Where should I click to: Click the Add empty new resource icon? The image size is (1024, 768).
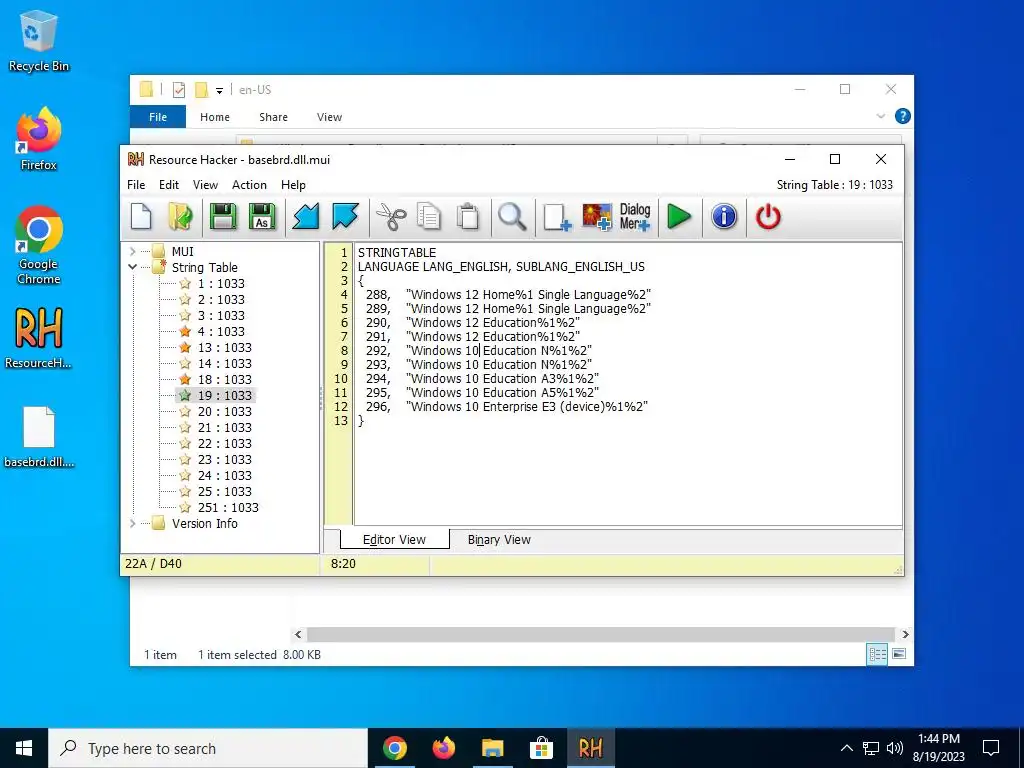coord(557,217)
